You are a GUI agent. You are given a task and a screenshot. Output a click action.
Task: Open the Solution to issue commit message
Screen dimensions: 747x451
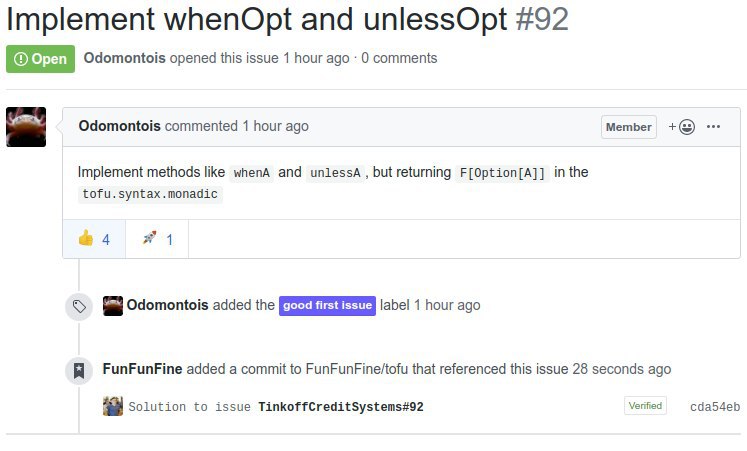[190, 407]
